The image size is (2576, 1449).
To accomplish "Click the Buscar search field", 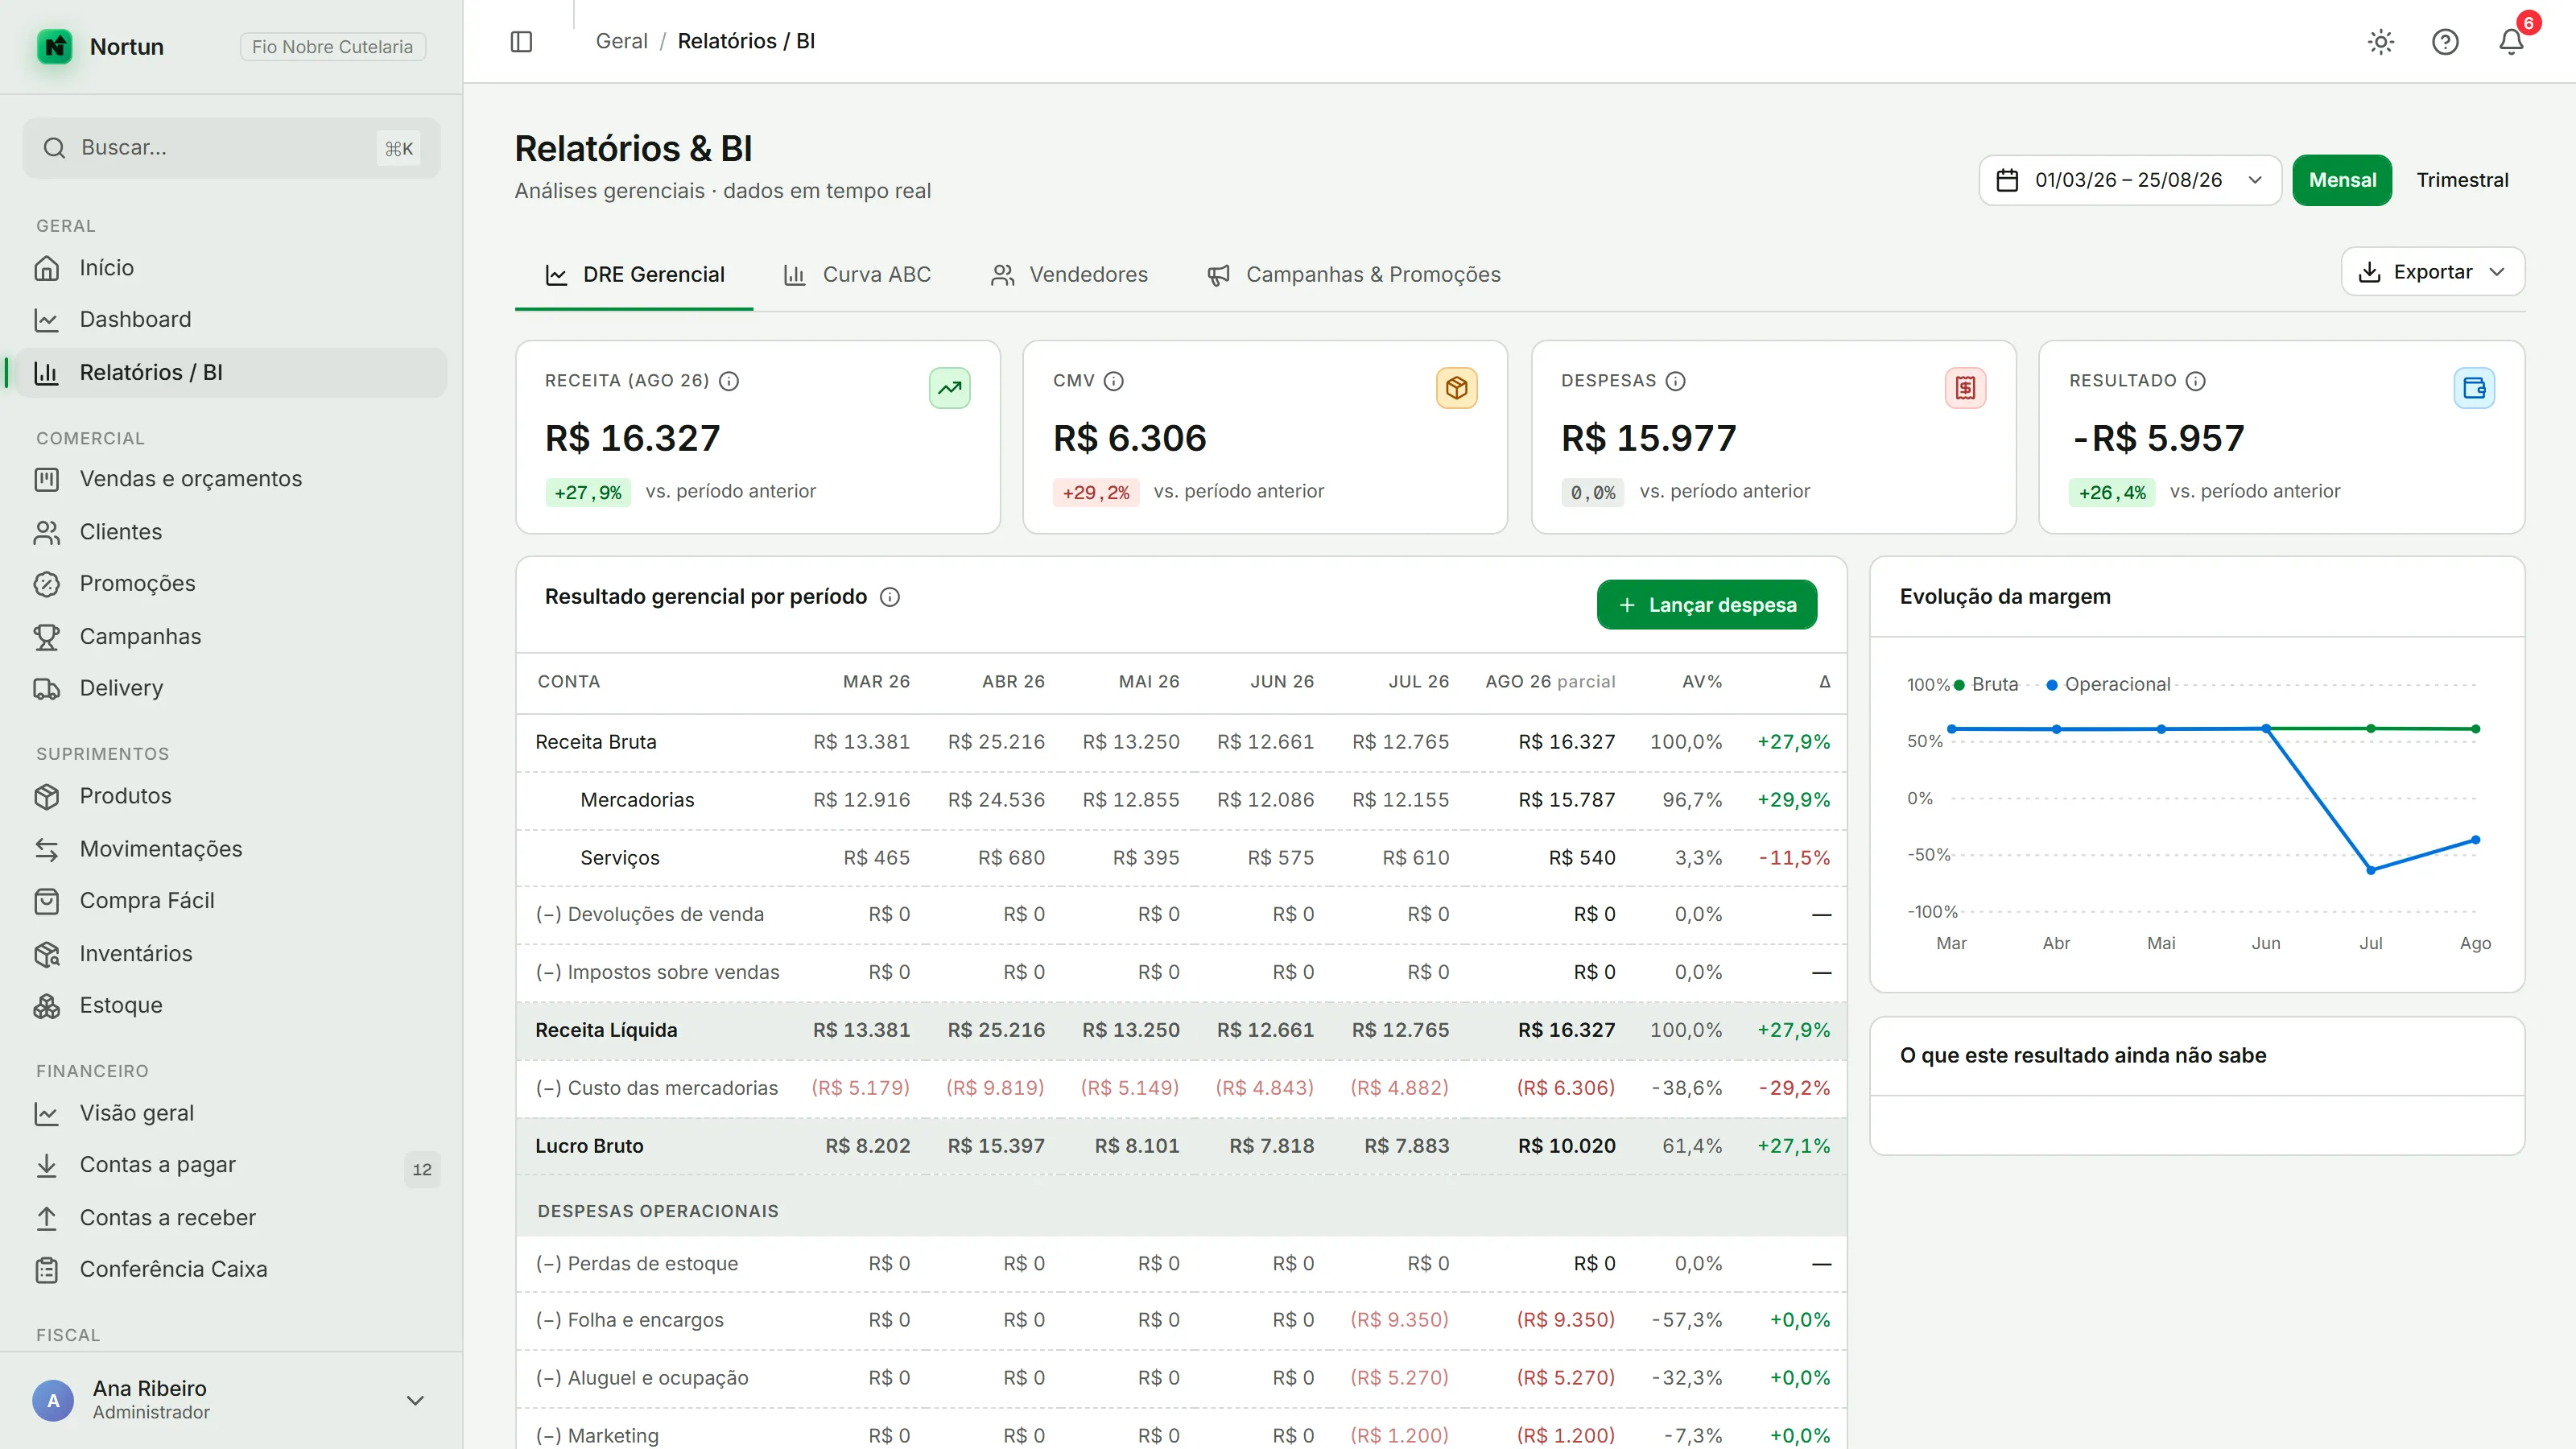I will pos(231,148).
